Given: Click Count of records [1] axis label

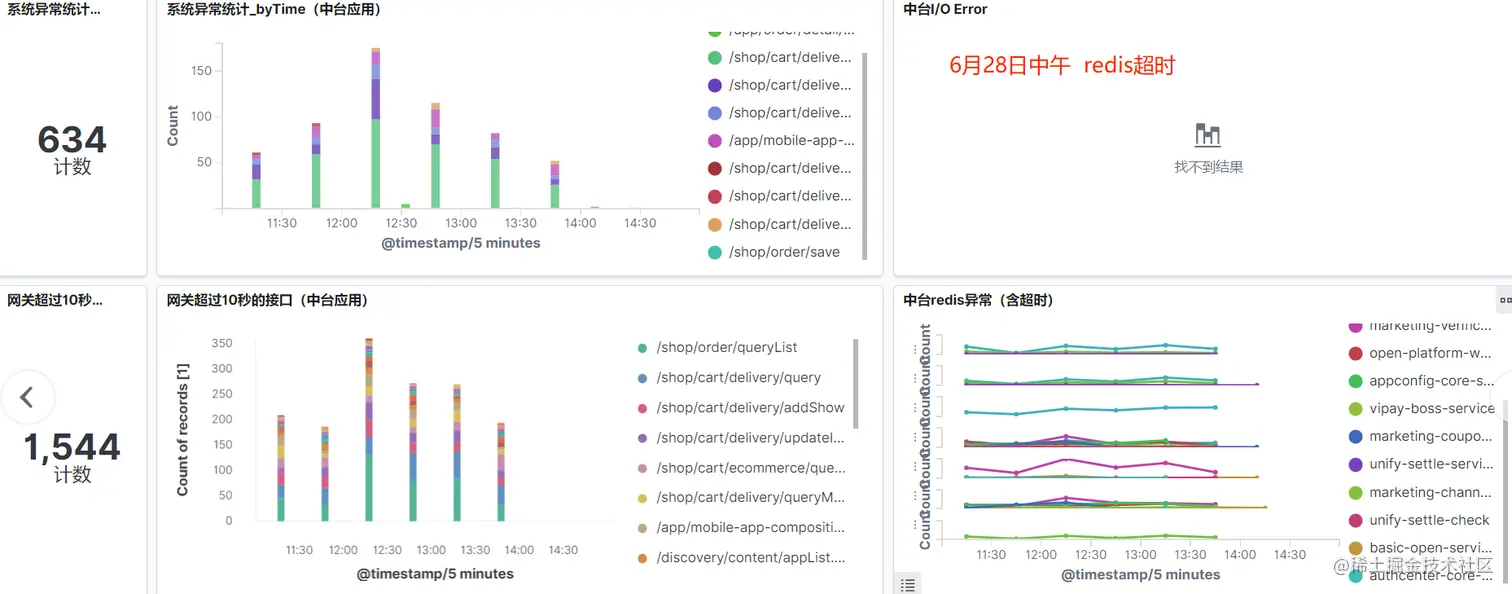Looking at the screenshot, I should (183, 430).
